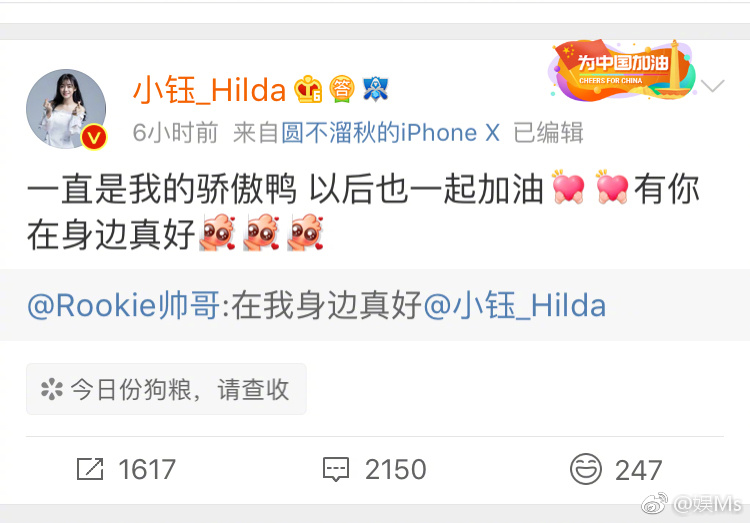Click the orange 答 badge icon
The height and width of the screenshot is (523, 750).
342,89
